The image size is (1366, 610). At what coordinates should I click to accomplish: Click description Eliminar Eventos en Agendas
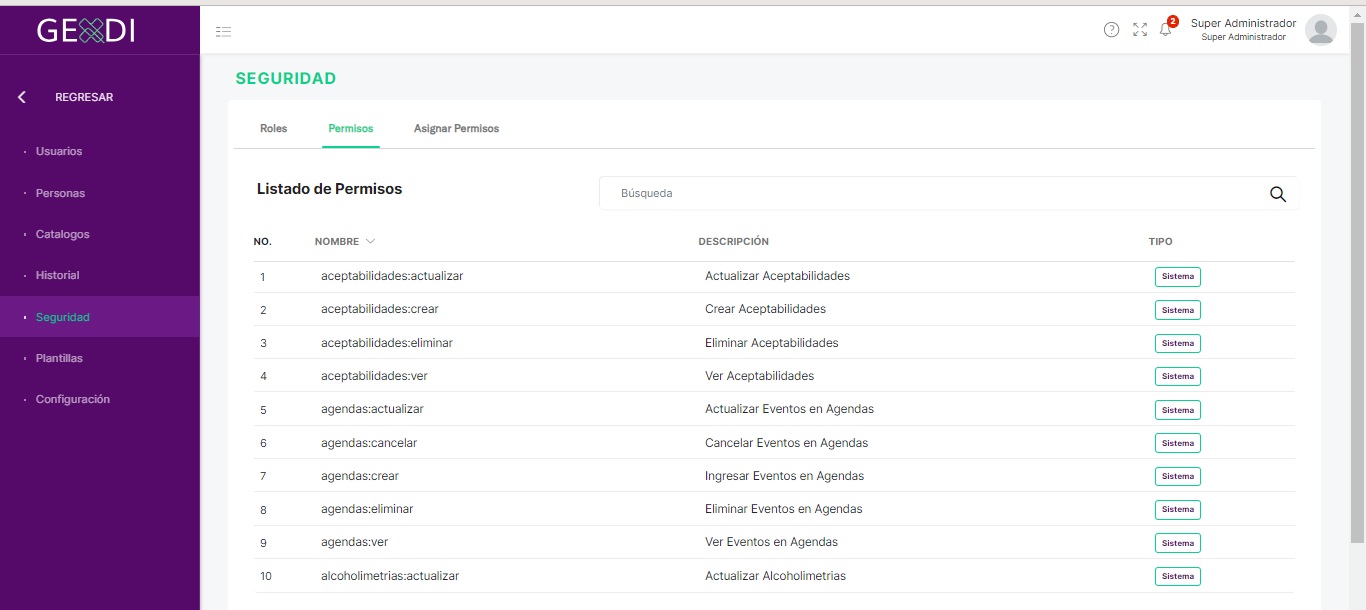tap(783, 509)
